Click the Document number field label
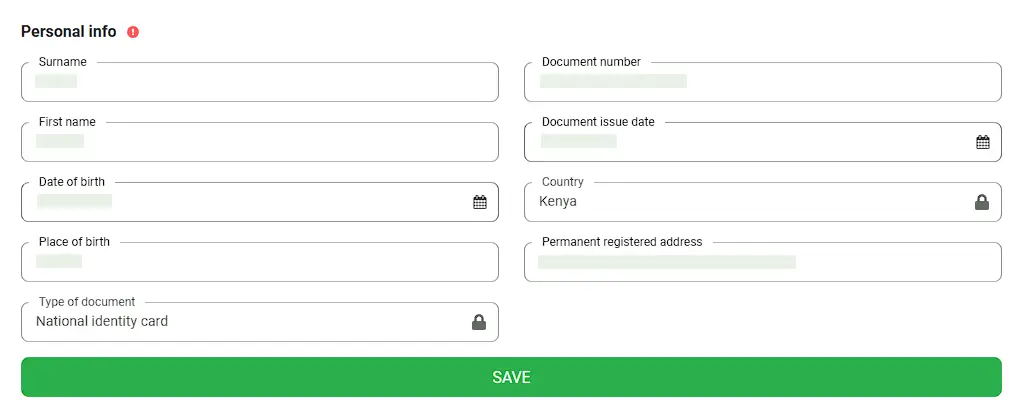The image size is (1016, 415). pyautogui.click(x=591, y=62)
